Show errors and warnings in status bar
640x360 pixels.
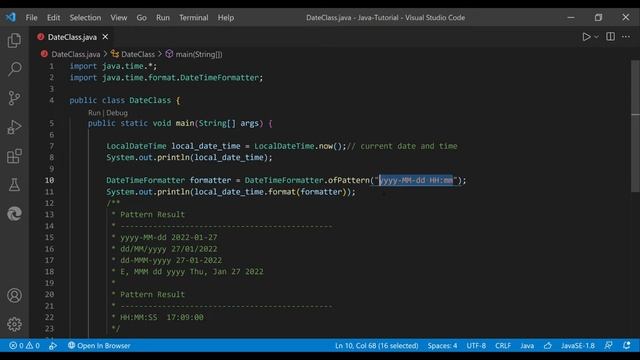(24, 345)
